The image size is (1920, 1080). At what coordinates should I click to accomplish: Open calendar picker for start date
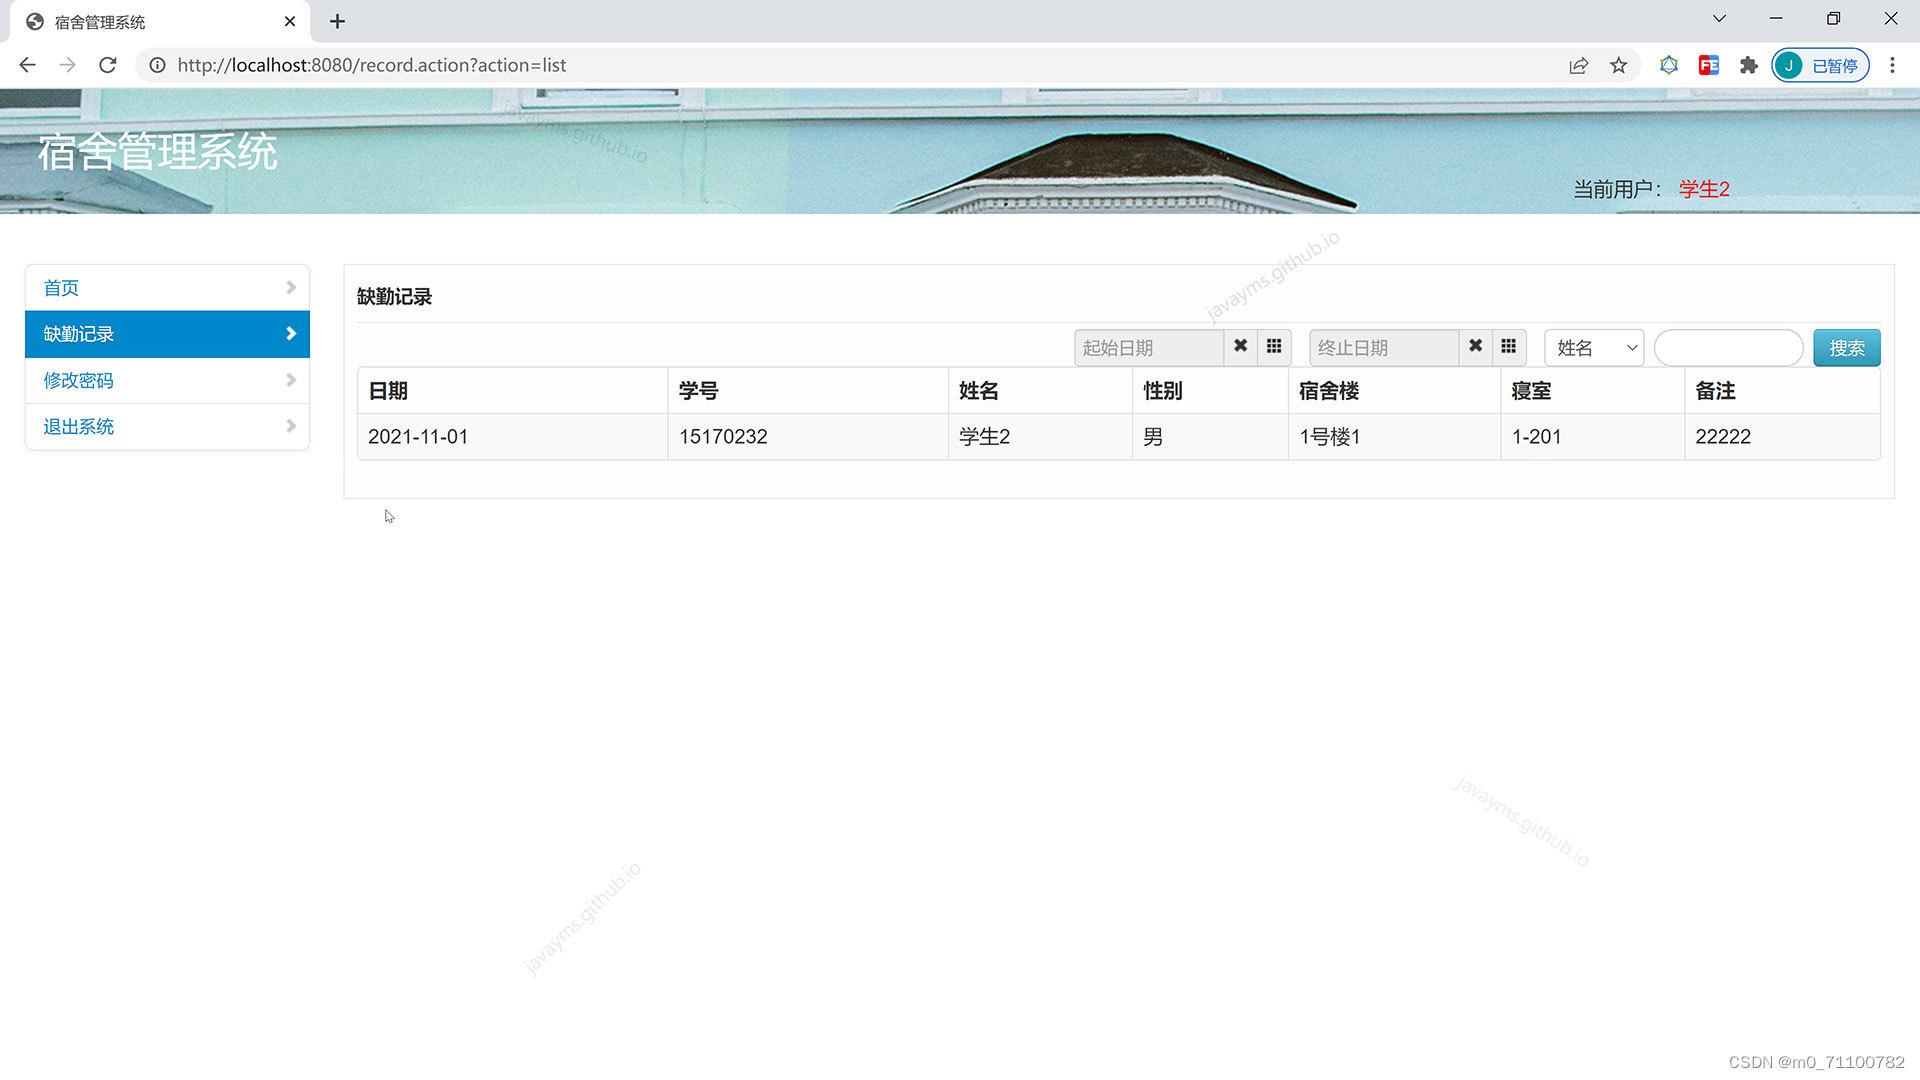click(x=1274, y=346)
